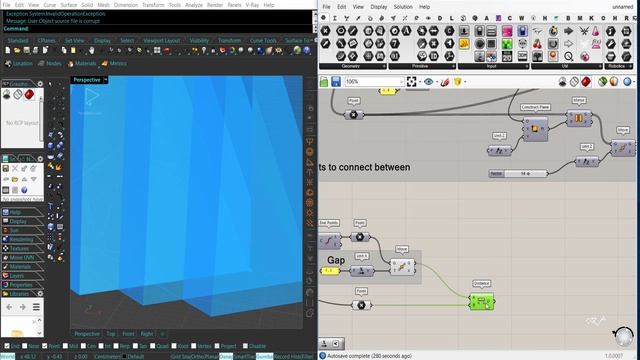Click the light bulb icon in Rhino toolbar
The width and height of the screenshot is (640, 360).
click(204, 50)
